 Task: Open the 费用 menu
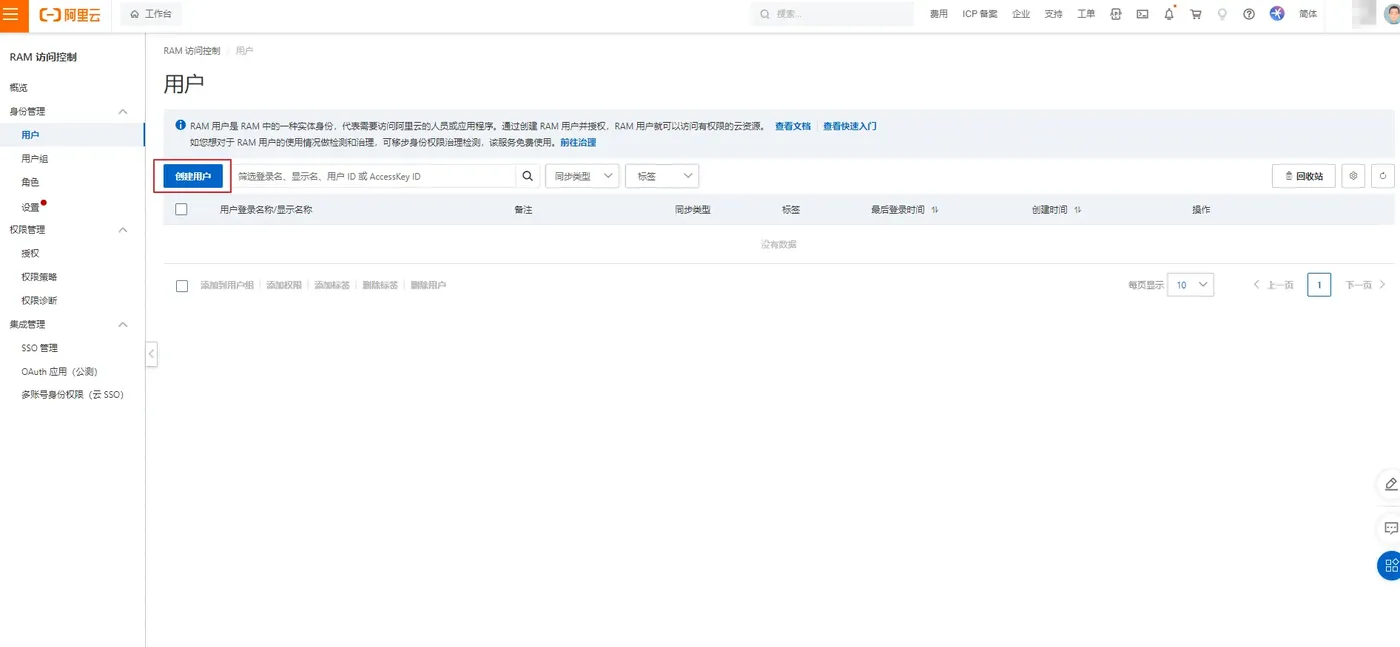point(938,14)
